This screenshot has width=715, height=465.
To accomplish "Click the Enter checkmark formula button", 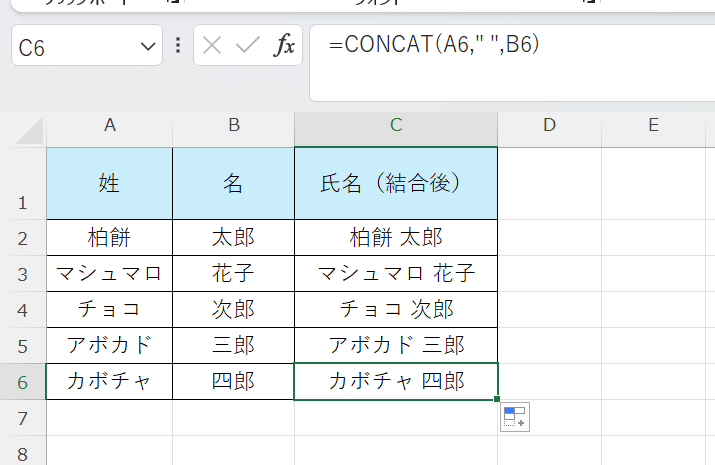I will pos(247,46).
